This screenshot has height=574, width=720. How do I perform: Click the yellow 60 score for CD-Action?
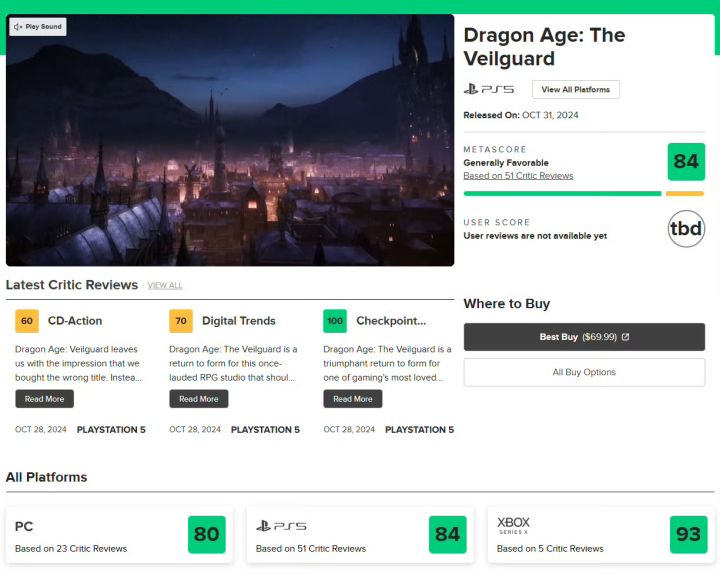pyautogui.click(x=27, y=321)
